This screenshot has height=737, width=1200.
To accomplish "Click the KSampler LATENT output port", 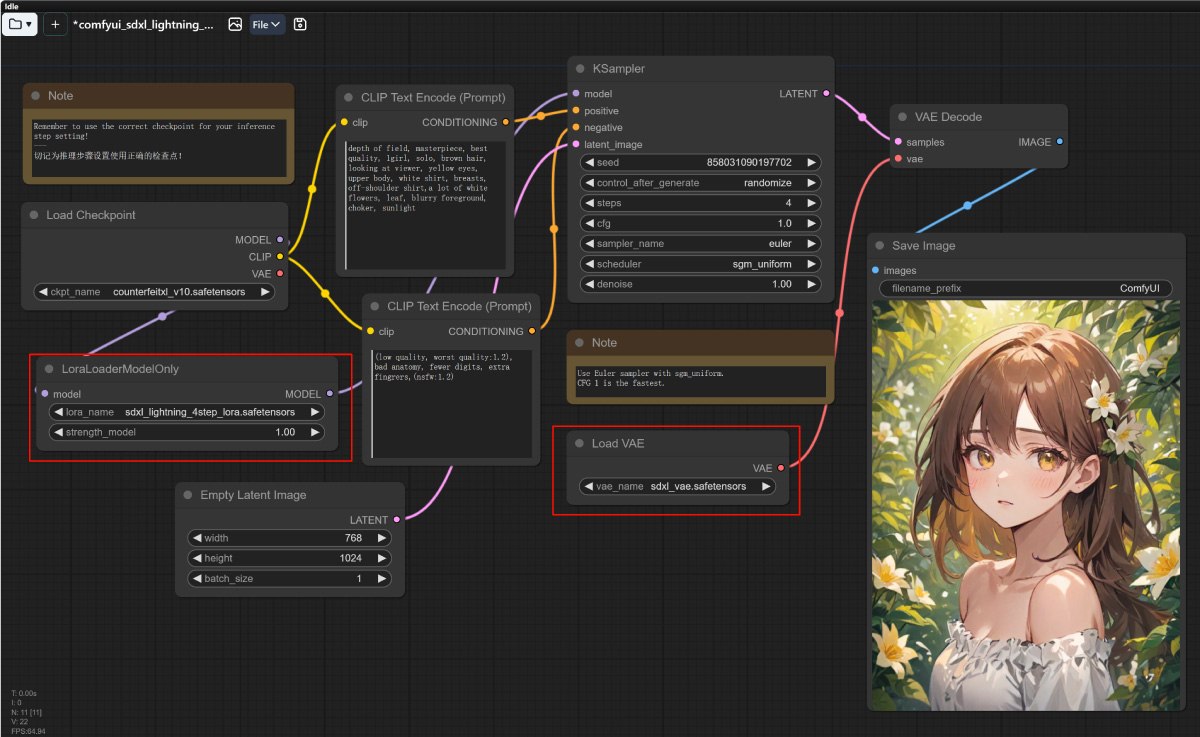I will (x=826, y=94).
